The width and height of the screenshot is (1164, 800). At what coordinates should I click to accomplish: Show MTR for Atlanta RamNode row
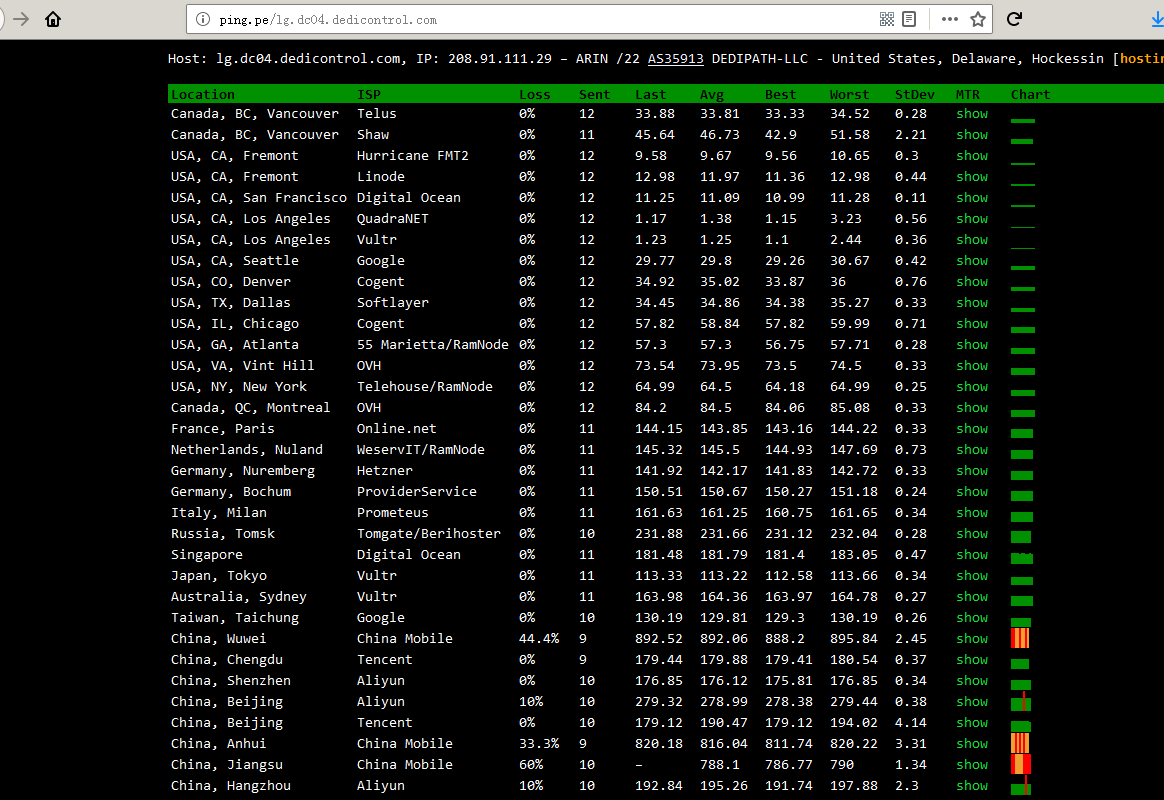pos(972,344)
